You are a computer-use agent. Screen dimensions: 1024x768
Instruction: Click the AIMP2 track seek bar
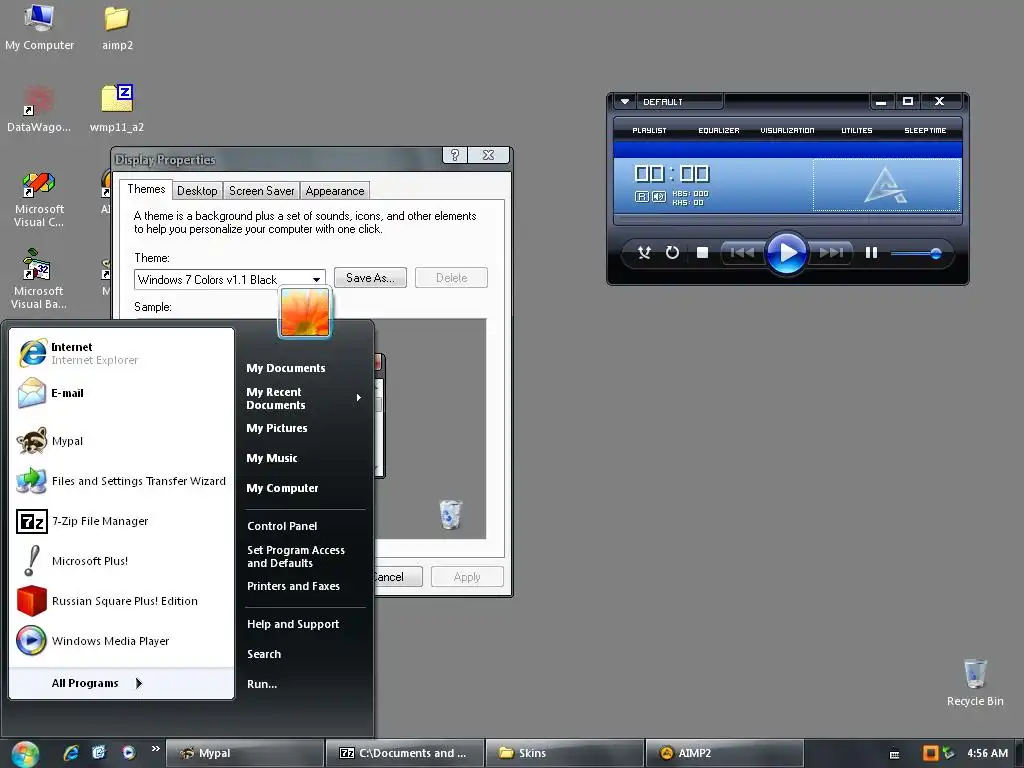tap(787, 219)
